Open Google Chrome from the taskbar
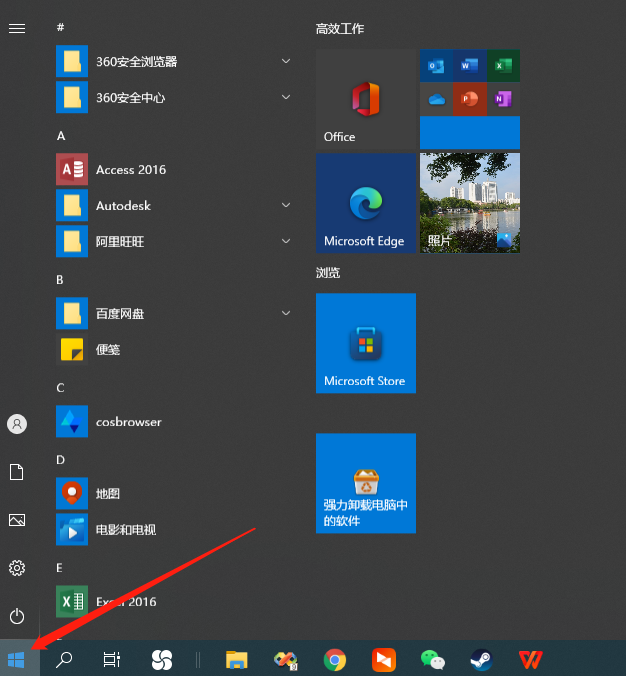 pyautogui.click(x=335, y=660)
